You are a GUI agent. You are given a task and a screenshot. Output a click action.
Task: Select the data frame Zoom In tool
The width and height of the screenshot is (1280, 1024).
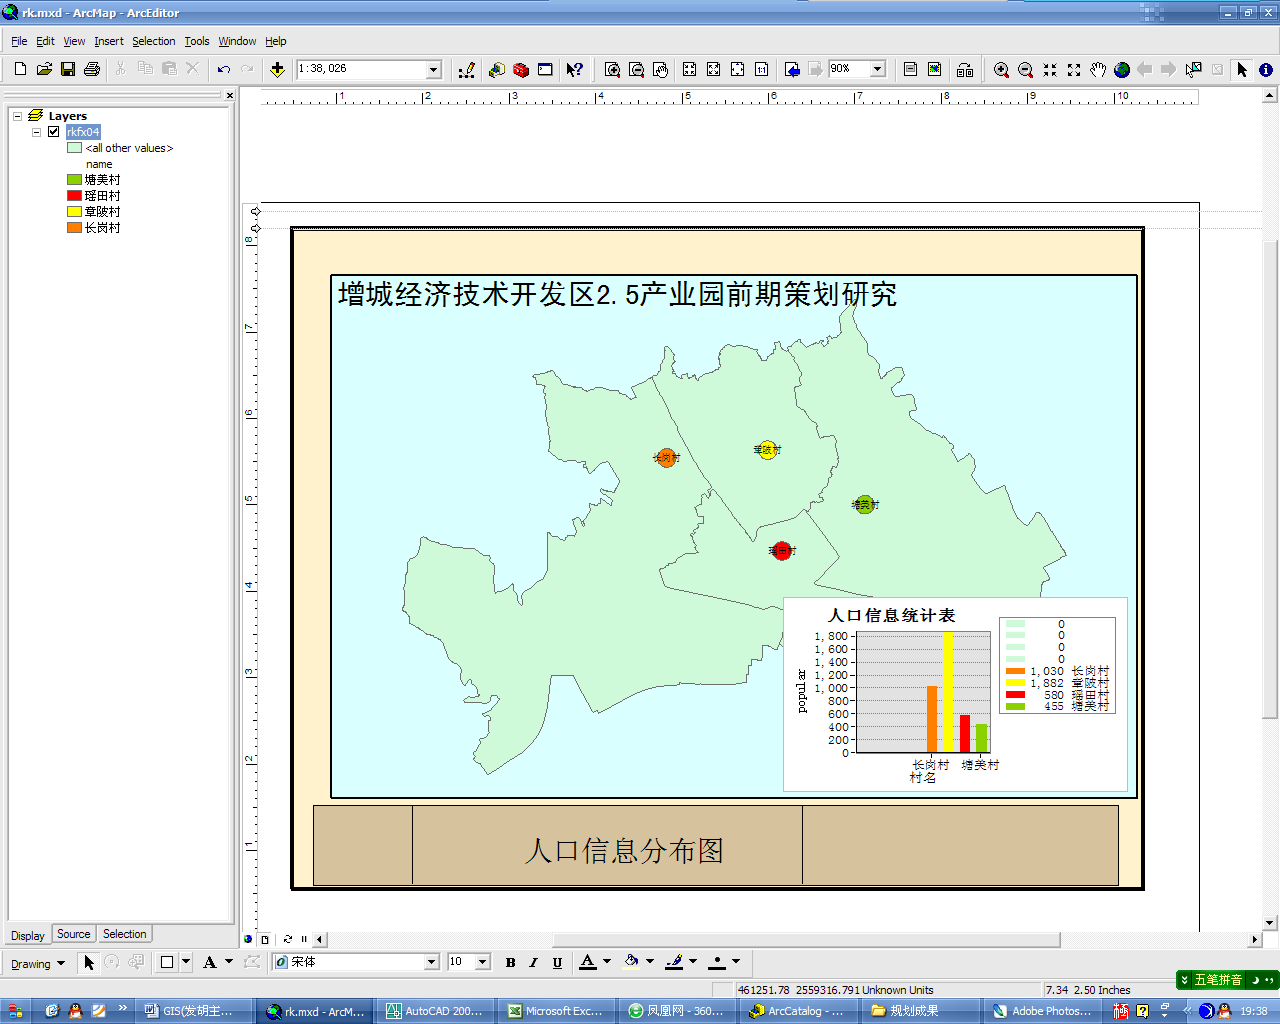pos(1001,69)
